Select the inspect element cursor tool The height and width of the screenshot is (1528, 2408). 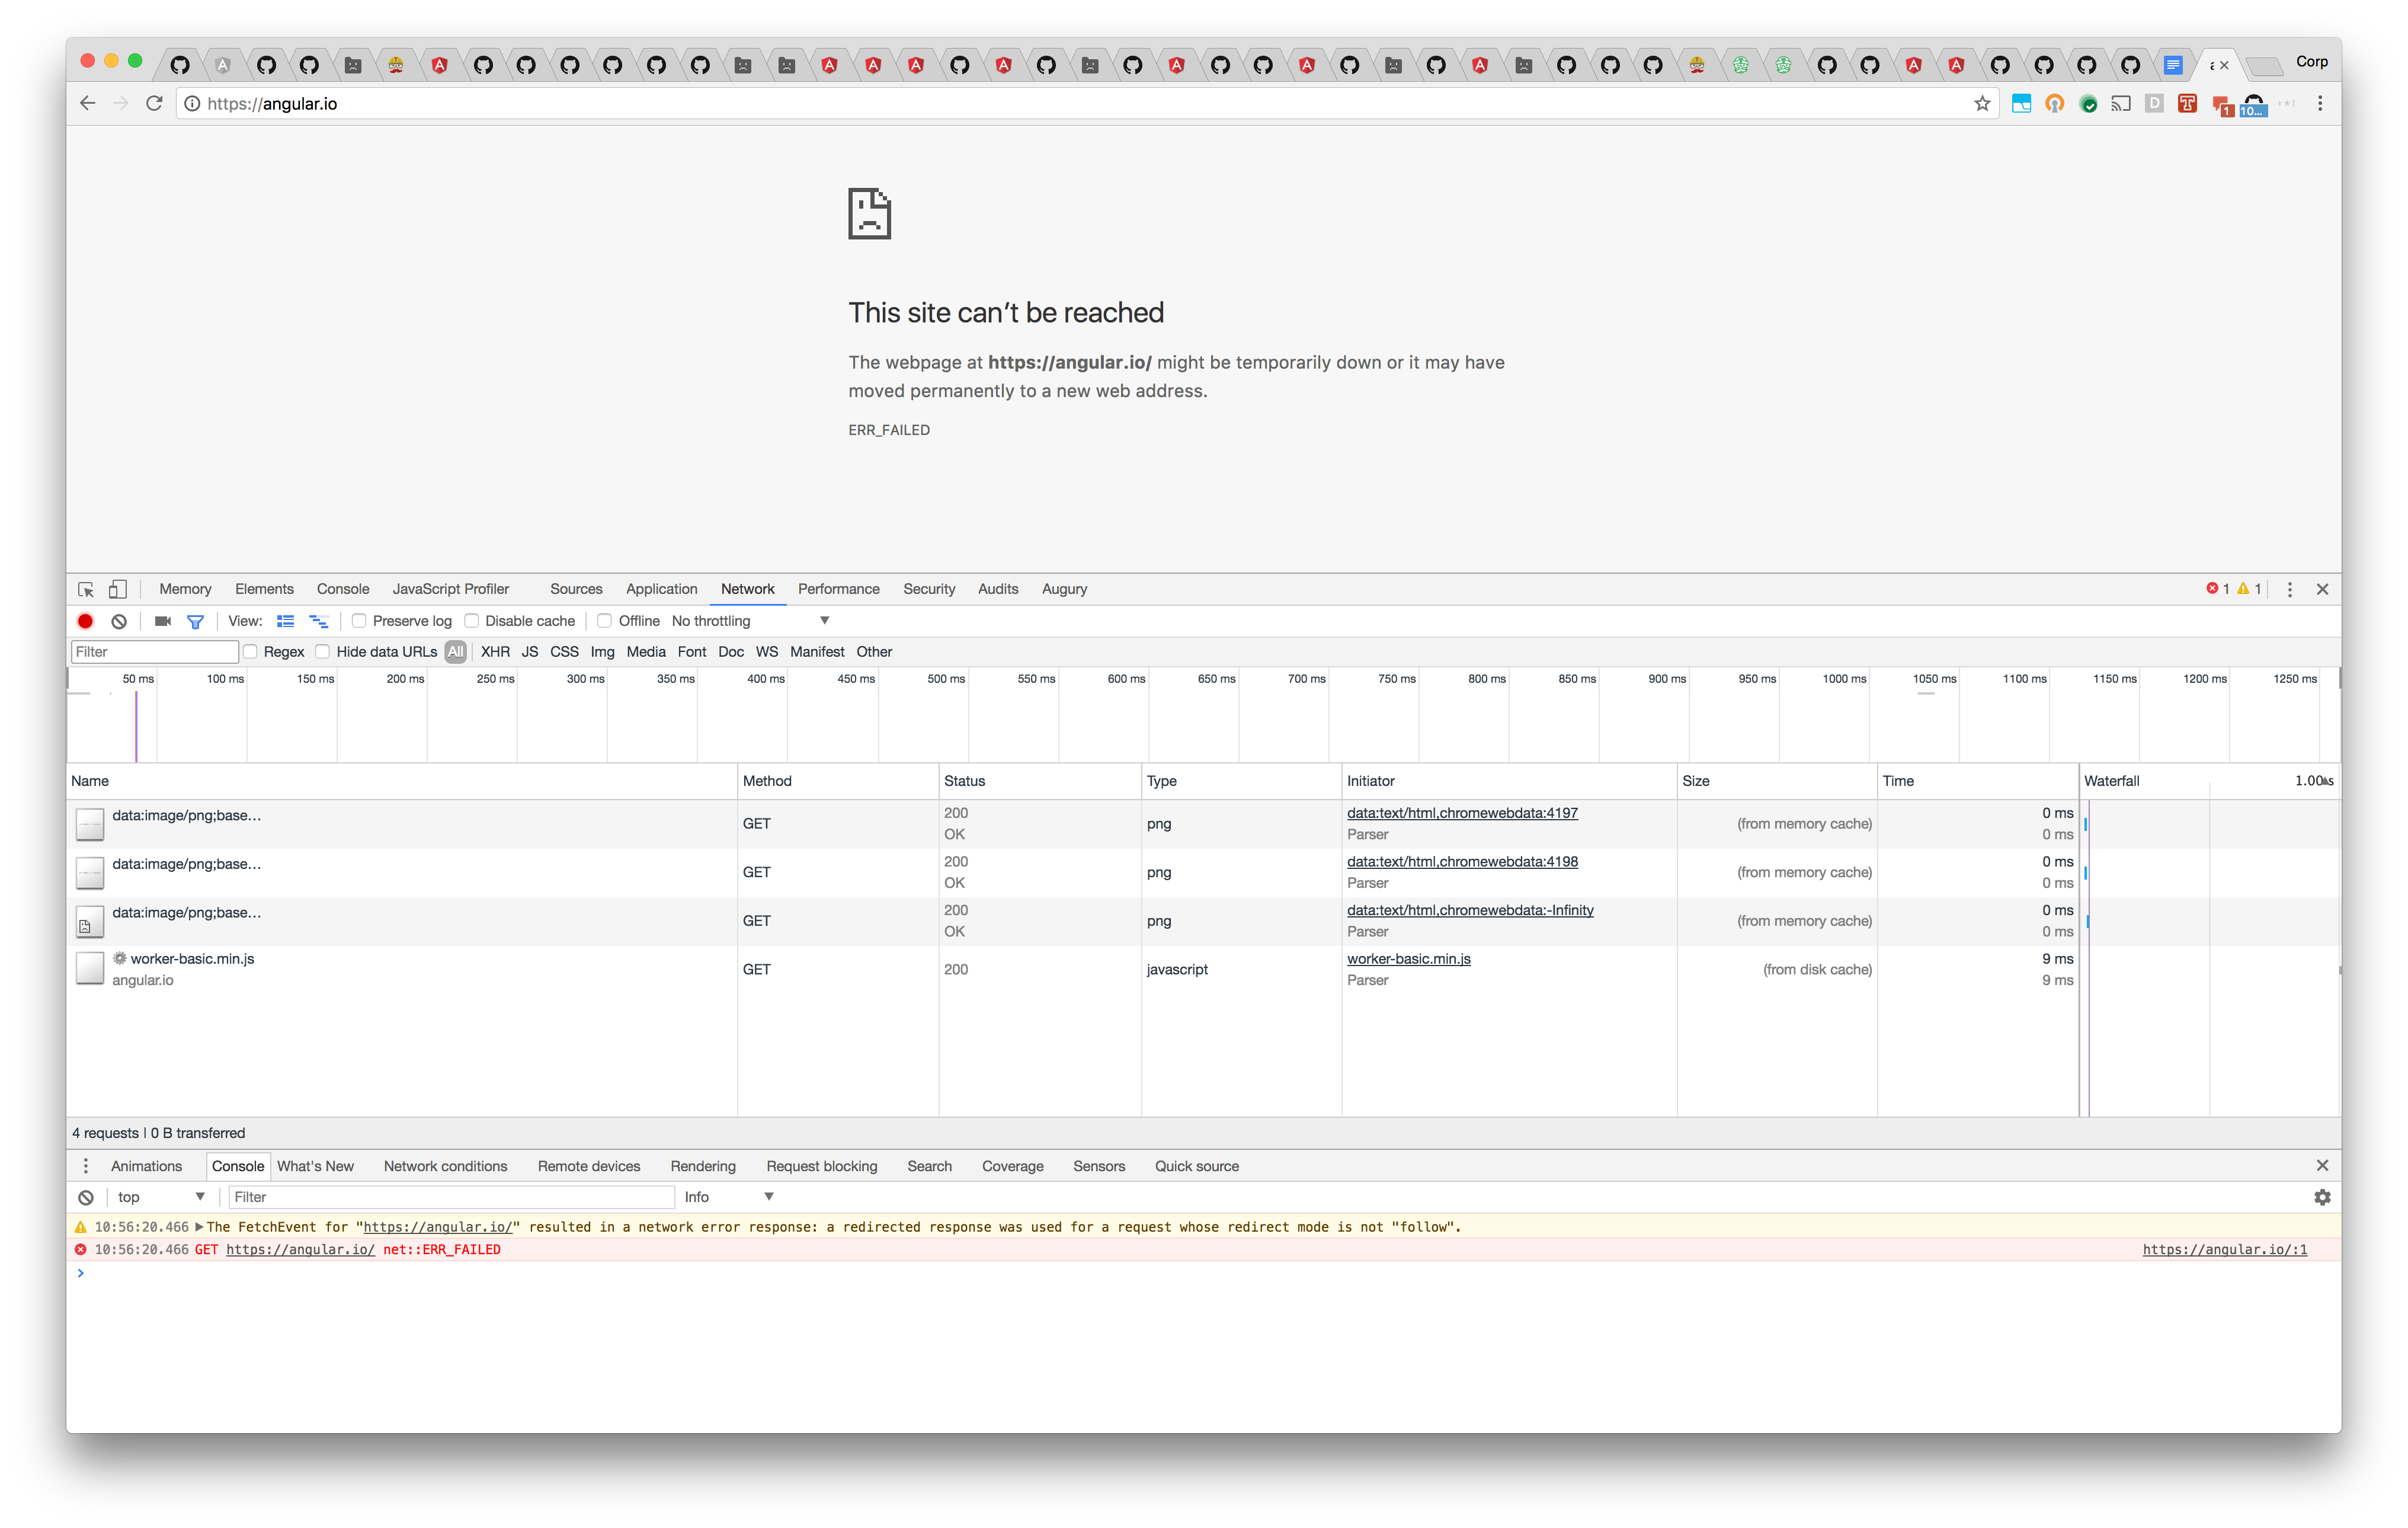point(85,589)
